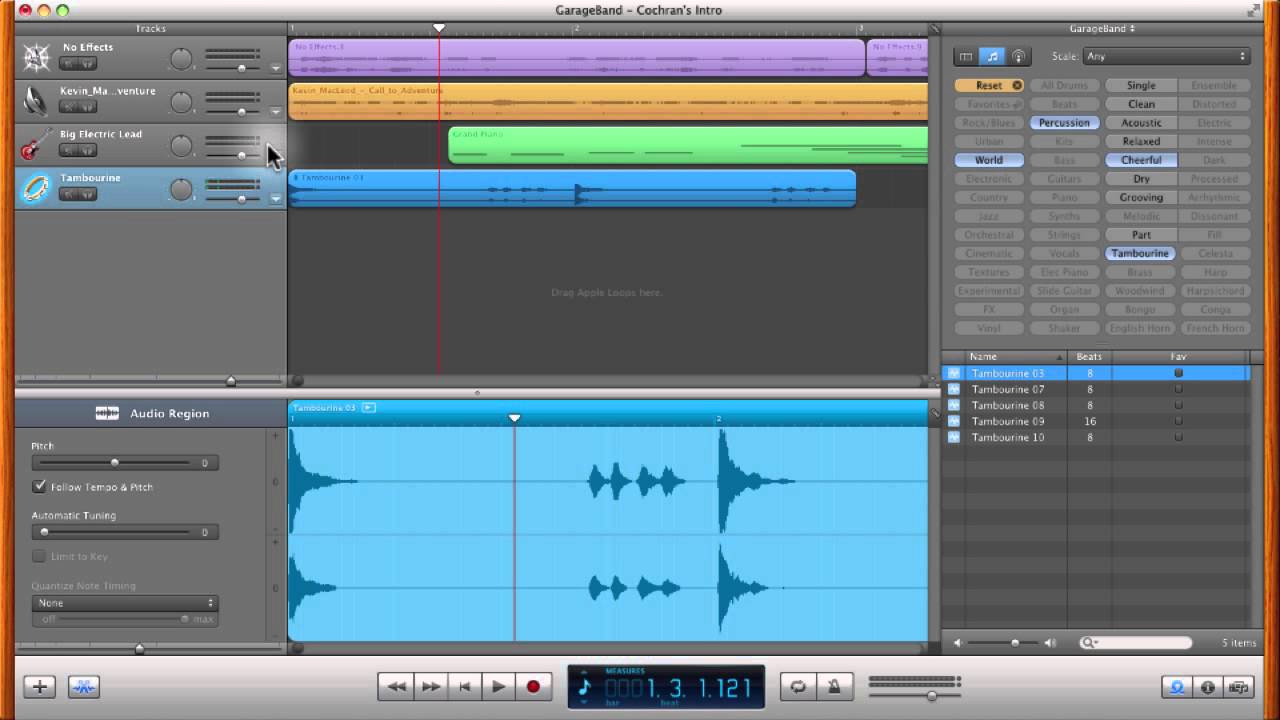Show the loop browser via eye-loop button
The width and height of the screenshot is (1280, 720).
click(1177, 687)
